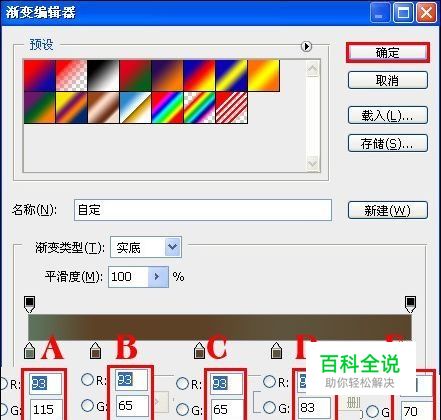
Task: Pick the red Transparent Stripes preset
Action: [x=232, y=108]
